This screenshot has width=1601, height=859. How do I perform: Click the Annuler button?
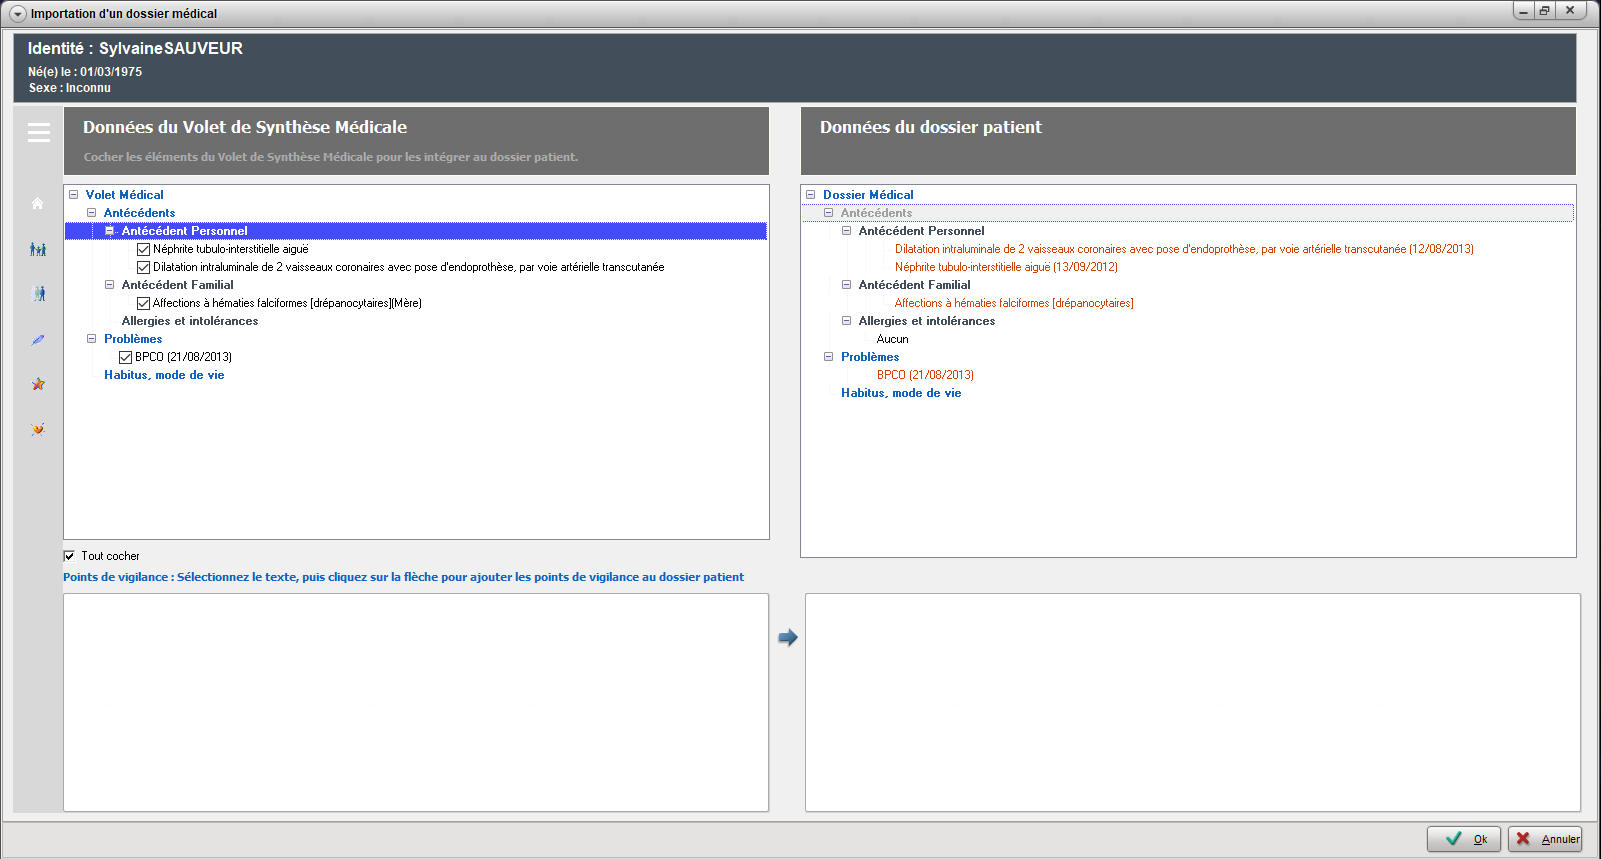(x=1545, y=839)
